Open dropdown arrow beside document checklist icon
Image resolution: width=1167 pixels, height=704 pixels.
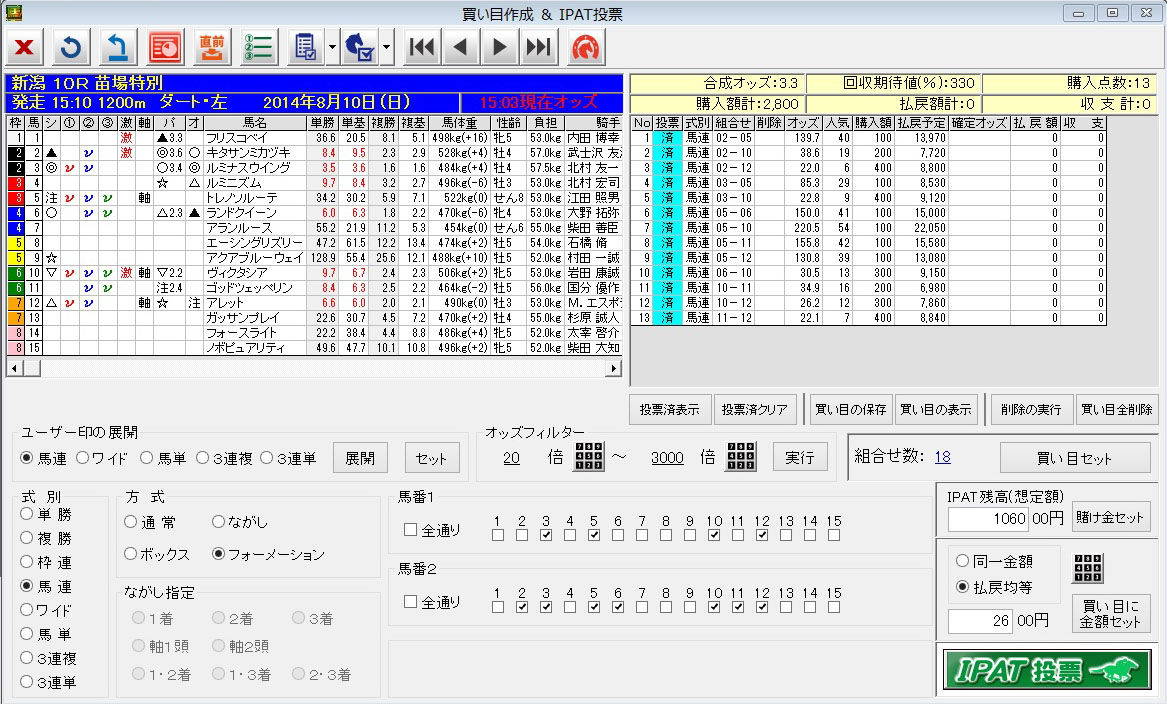point(332,48)
